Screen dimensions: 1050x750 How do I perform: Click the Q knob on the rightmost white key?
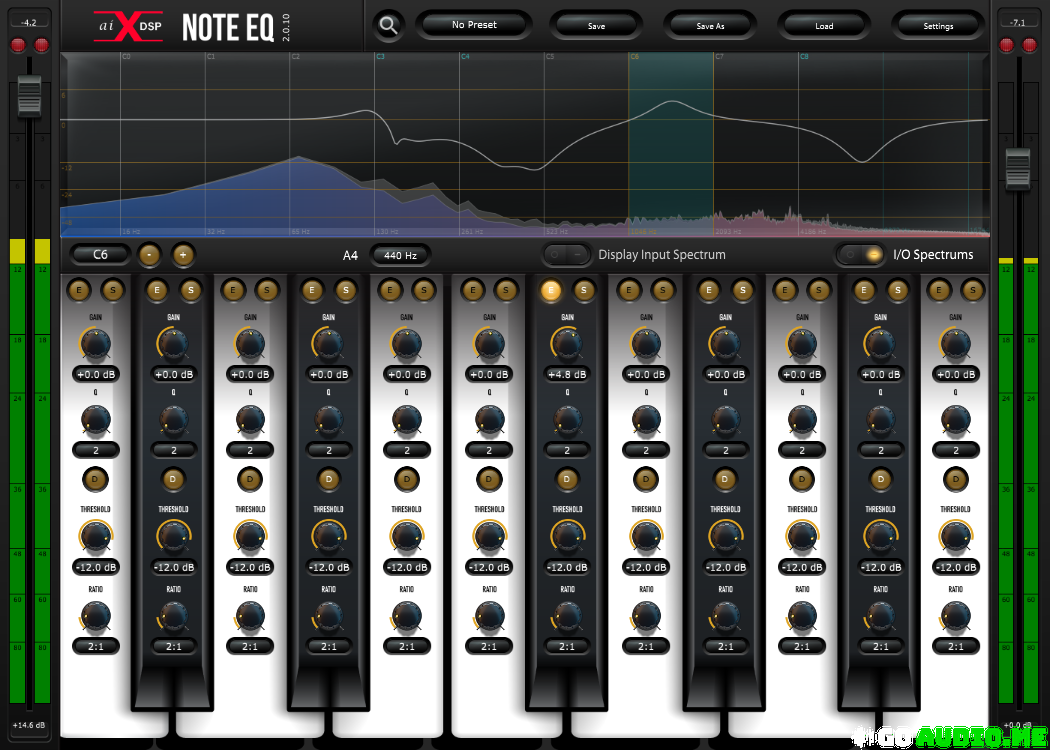[x=956, y=420]
